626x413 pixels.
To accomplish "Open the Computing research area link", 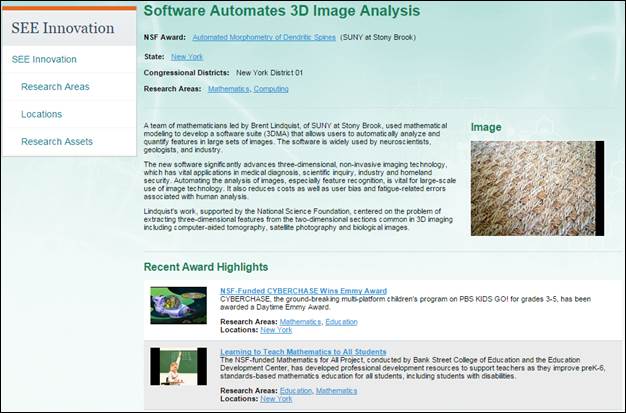I will pos(271,89).
